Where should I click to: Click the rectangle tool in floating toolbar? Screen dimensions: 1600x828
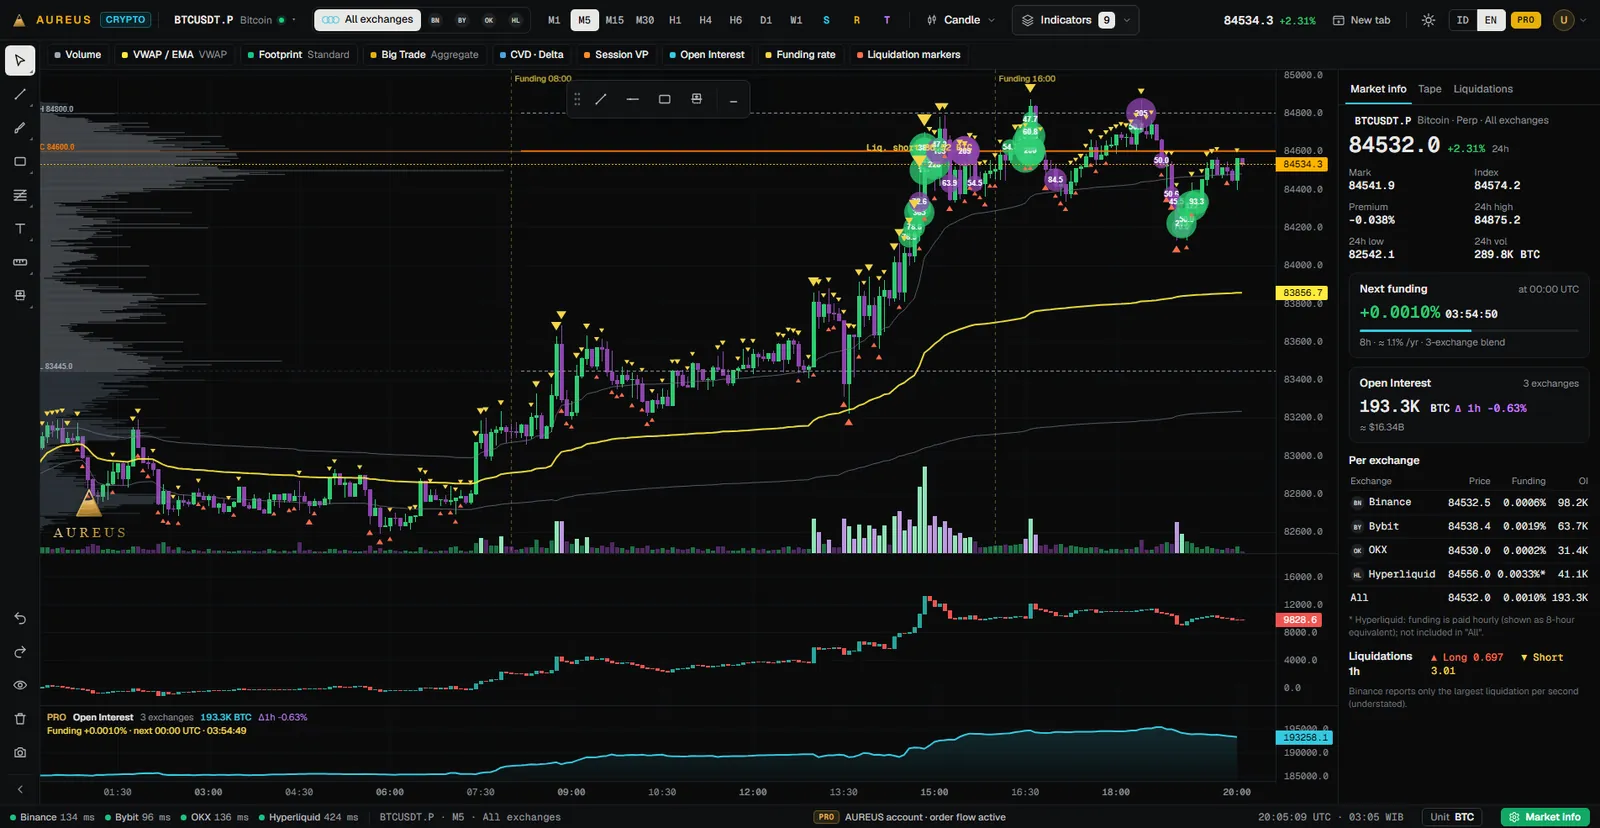(x=664, y=99)
